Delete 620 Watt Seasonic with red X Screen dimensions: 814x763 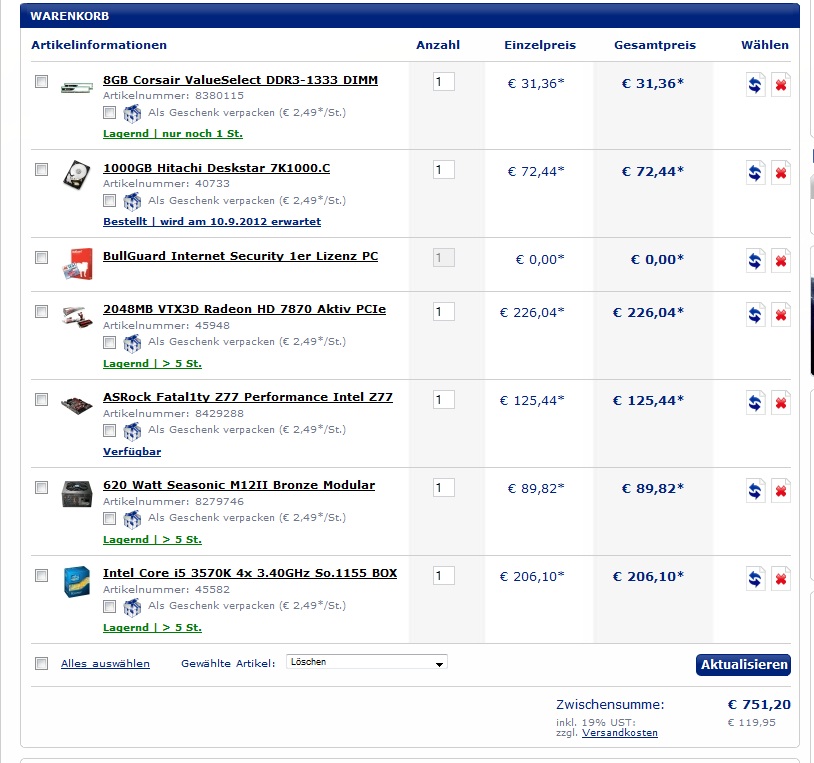point(781,490)
